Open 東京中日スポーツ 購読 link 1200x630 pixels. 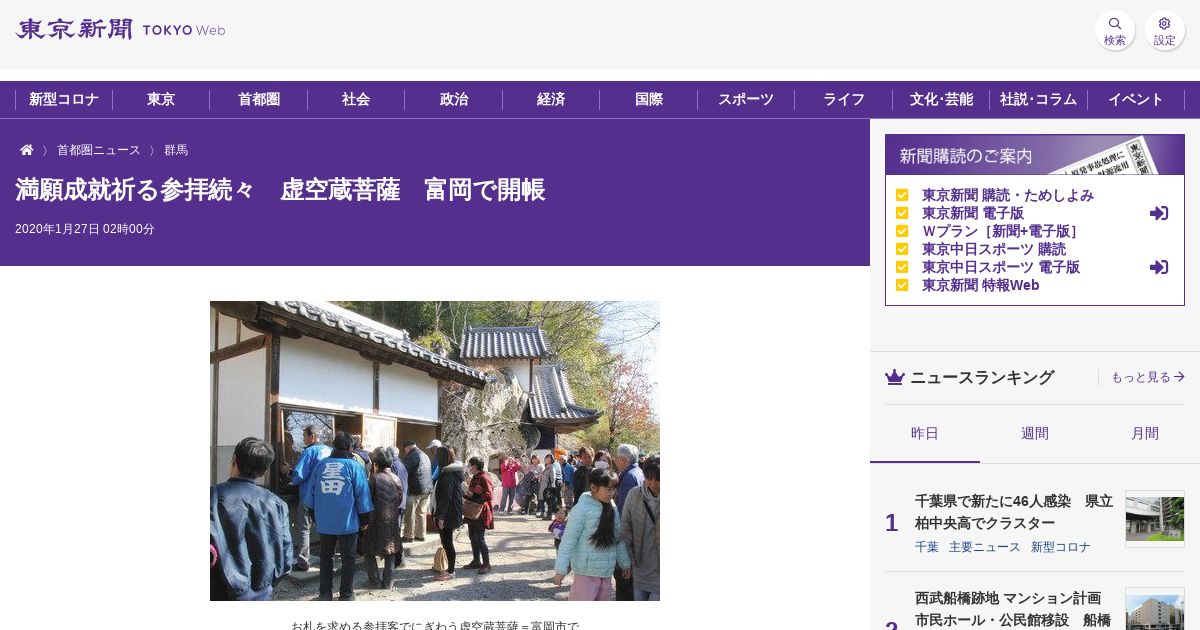994,249
